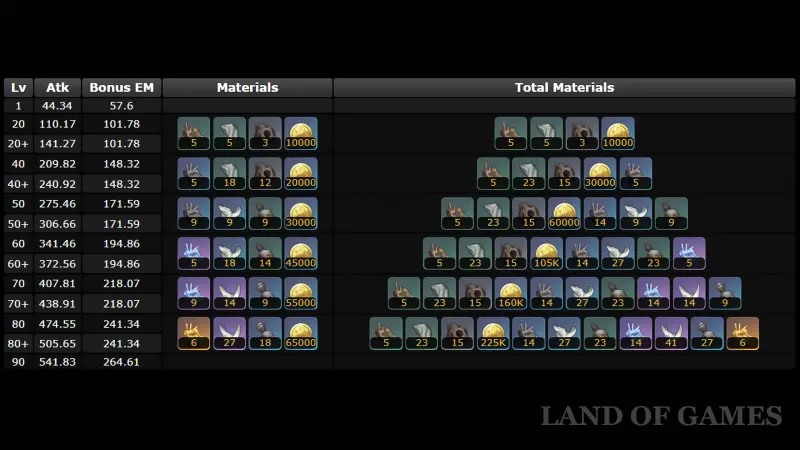Click the level cell reading 1
This screenshot has width=800, height=450.
(18, 106)
